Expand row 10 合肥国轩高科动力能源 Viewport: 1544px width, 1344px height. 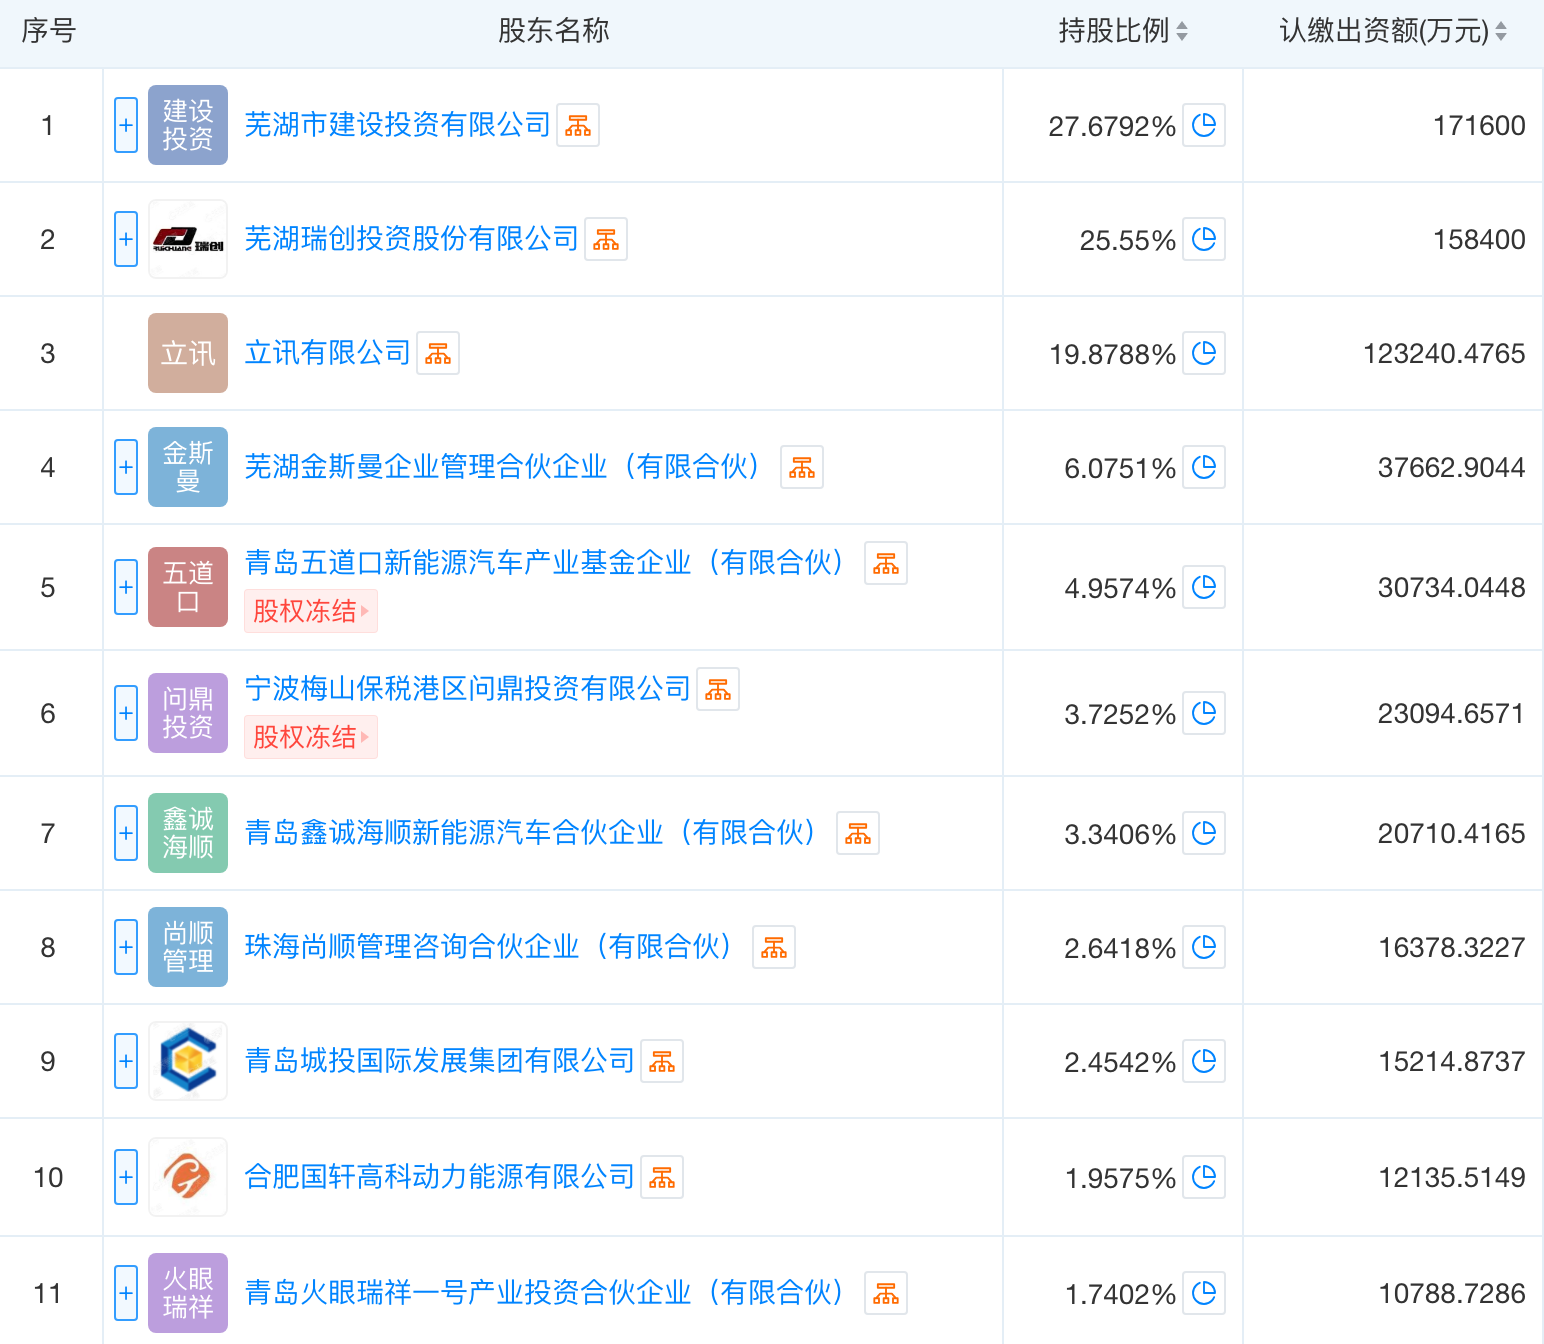pyautogui.click(x=126, y=1177)
